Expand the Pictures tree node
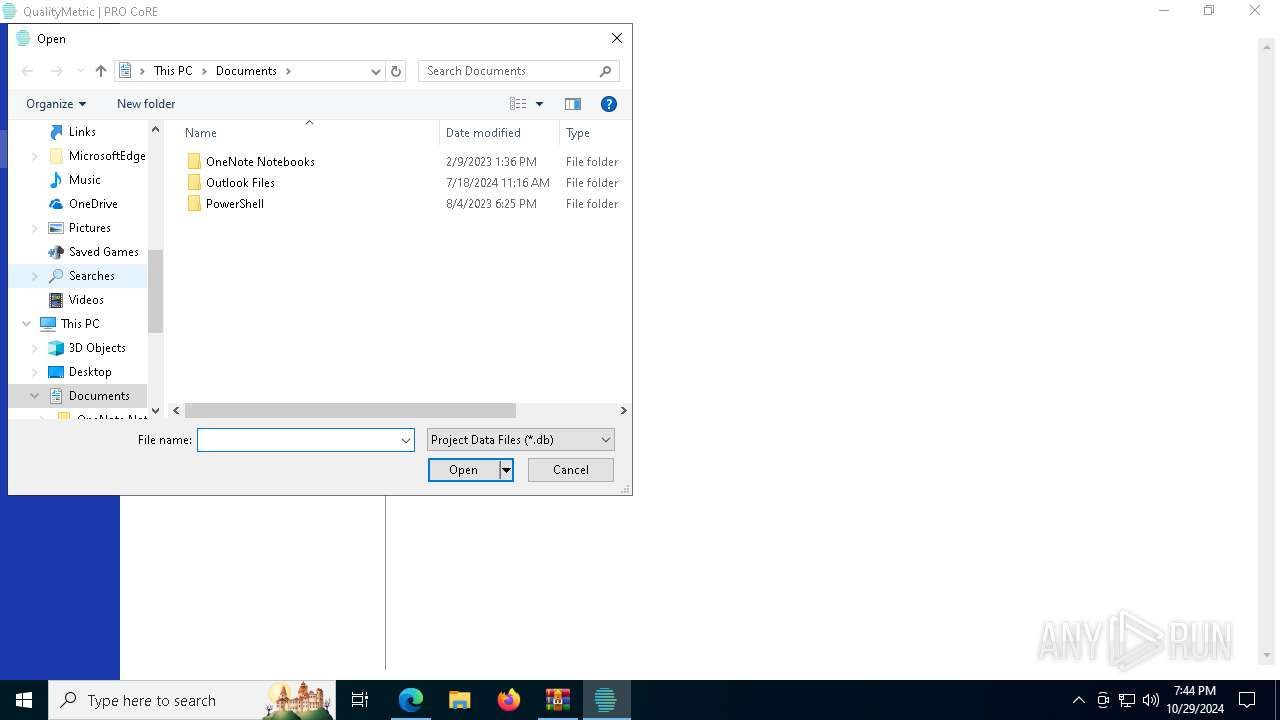 click(x=35, y=228)
